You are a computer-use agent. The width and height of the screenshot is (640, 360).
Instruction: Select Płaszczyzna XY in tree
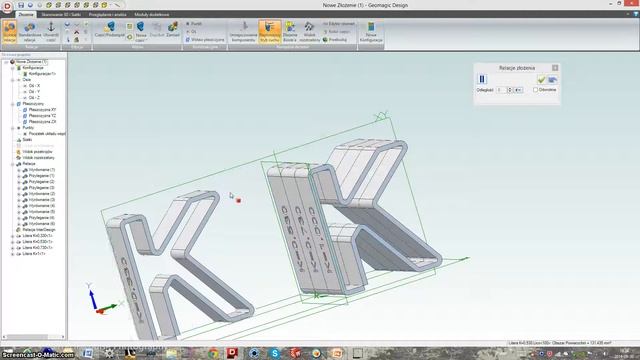point(42,110)
